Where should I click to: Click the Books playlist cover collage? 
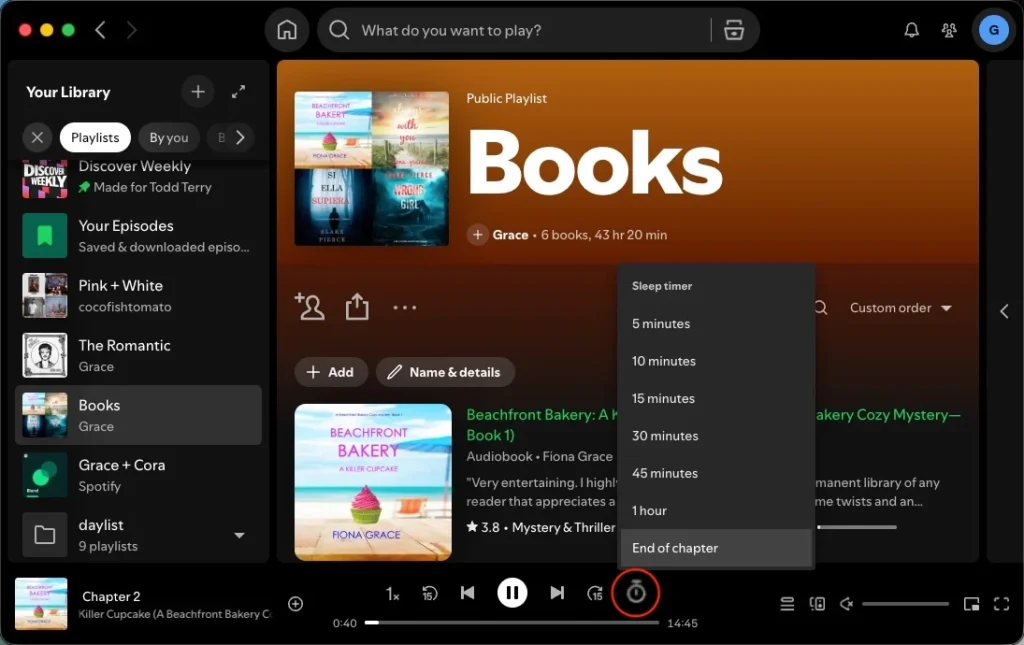372,168
